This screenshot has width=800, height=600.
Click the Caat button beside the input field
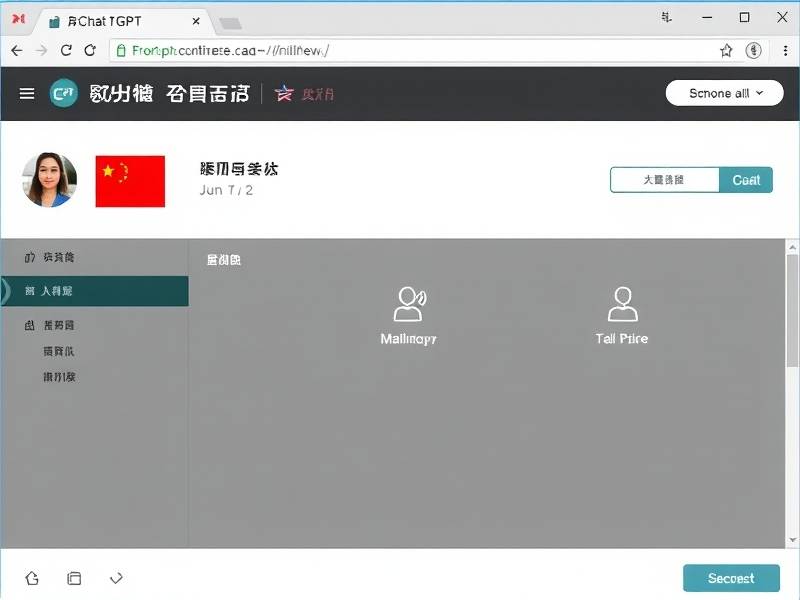point(746,180)
